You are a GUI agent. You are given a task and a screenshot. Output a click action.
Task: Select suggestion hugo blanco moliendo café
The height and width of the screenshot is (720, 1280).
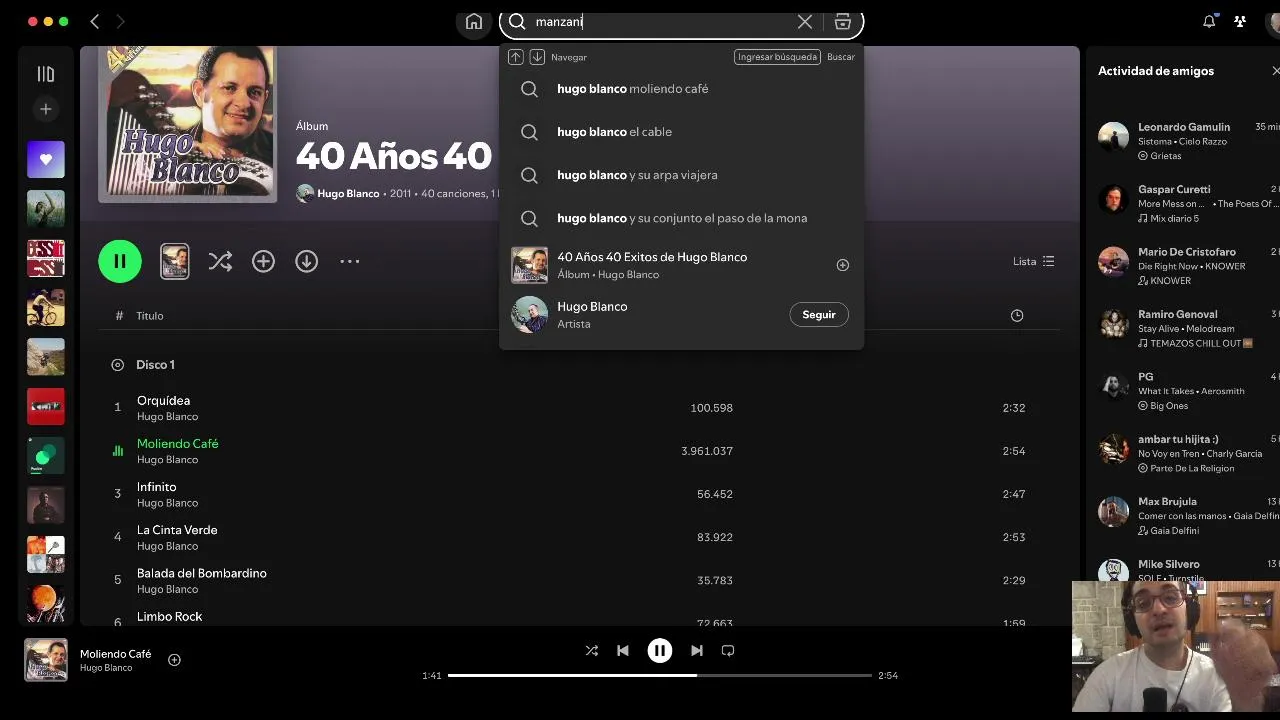click(x=681, y=89)
